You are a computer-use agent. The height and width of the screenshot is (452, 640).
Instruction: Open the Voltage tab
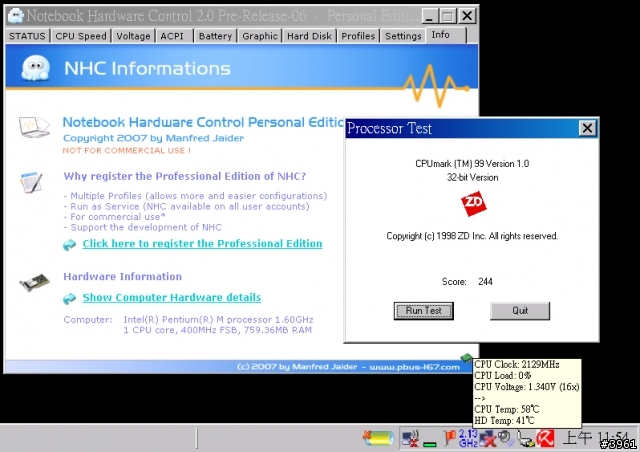pos(133,36)
